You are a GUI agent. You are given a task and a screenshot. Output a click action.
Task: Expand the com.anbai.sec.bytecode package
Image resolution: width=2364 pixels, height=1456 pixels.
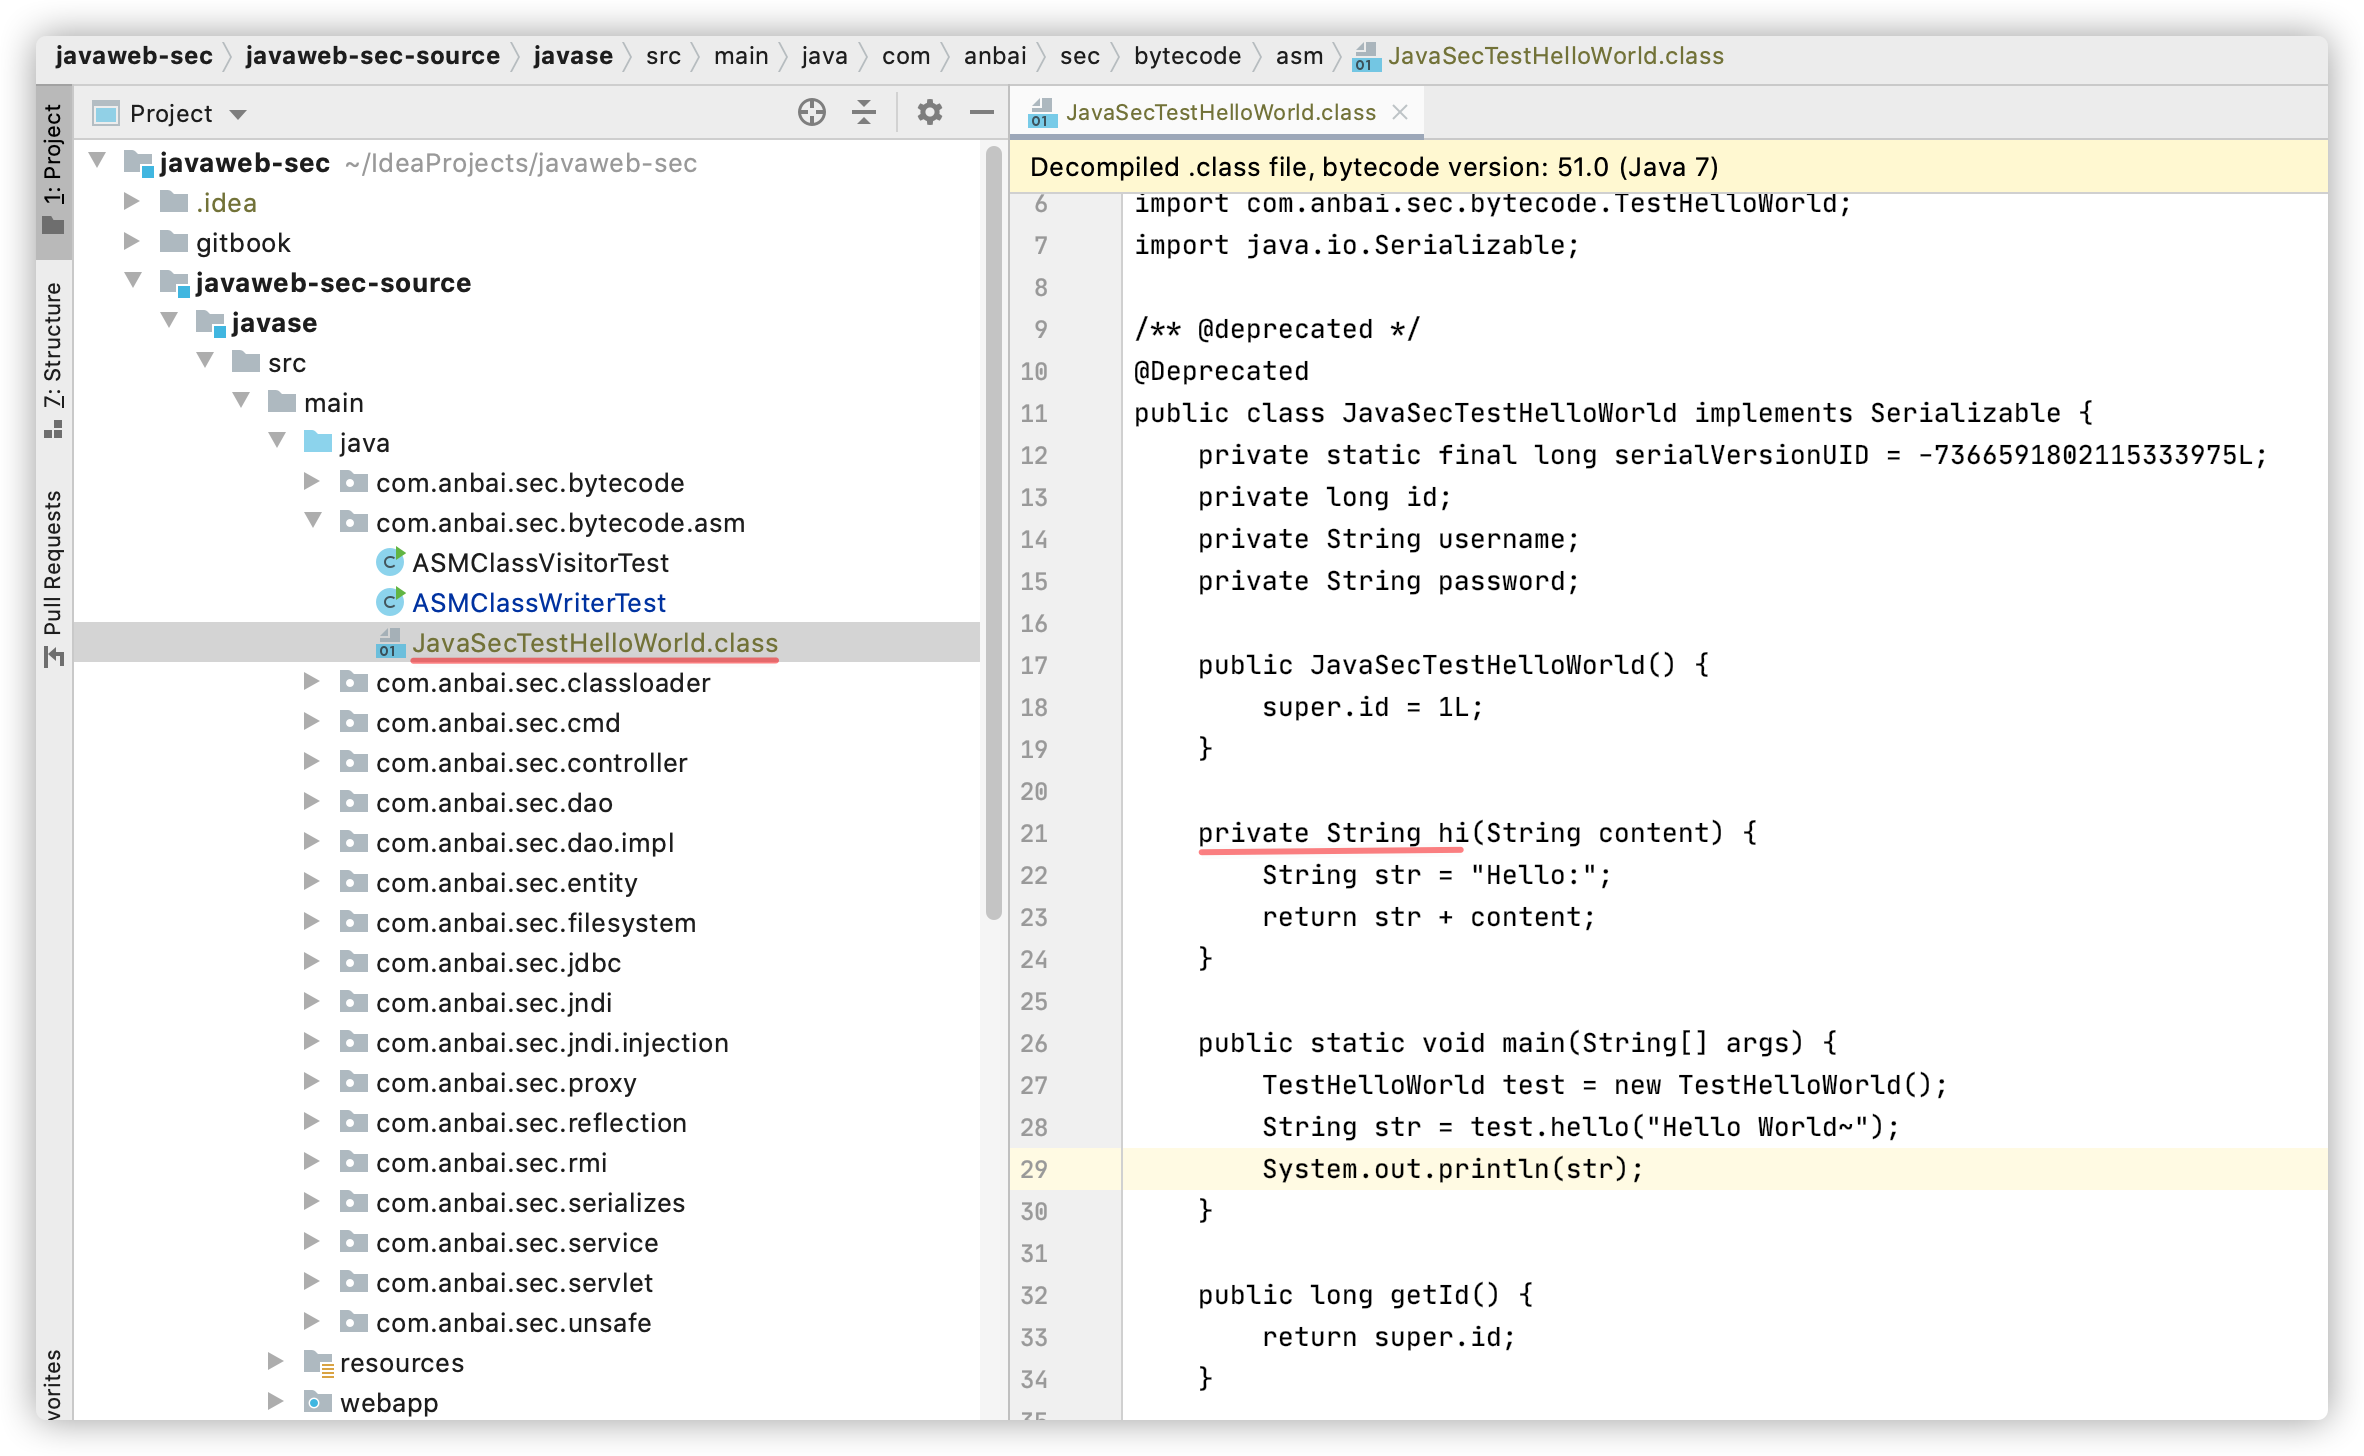(x=312, y=482)
